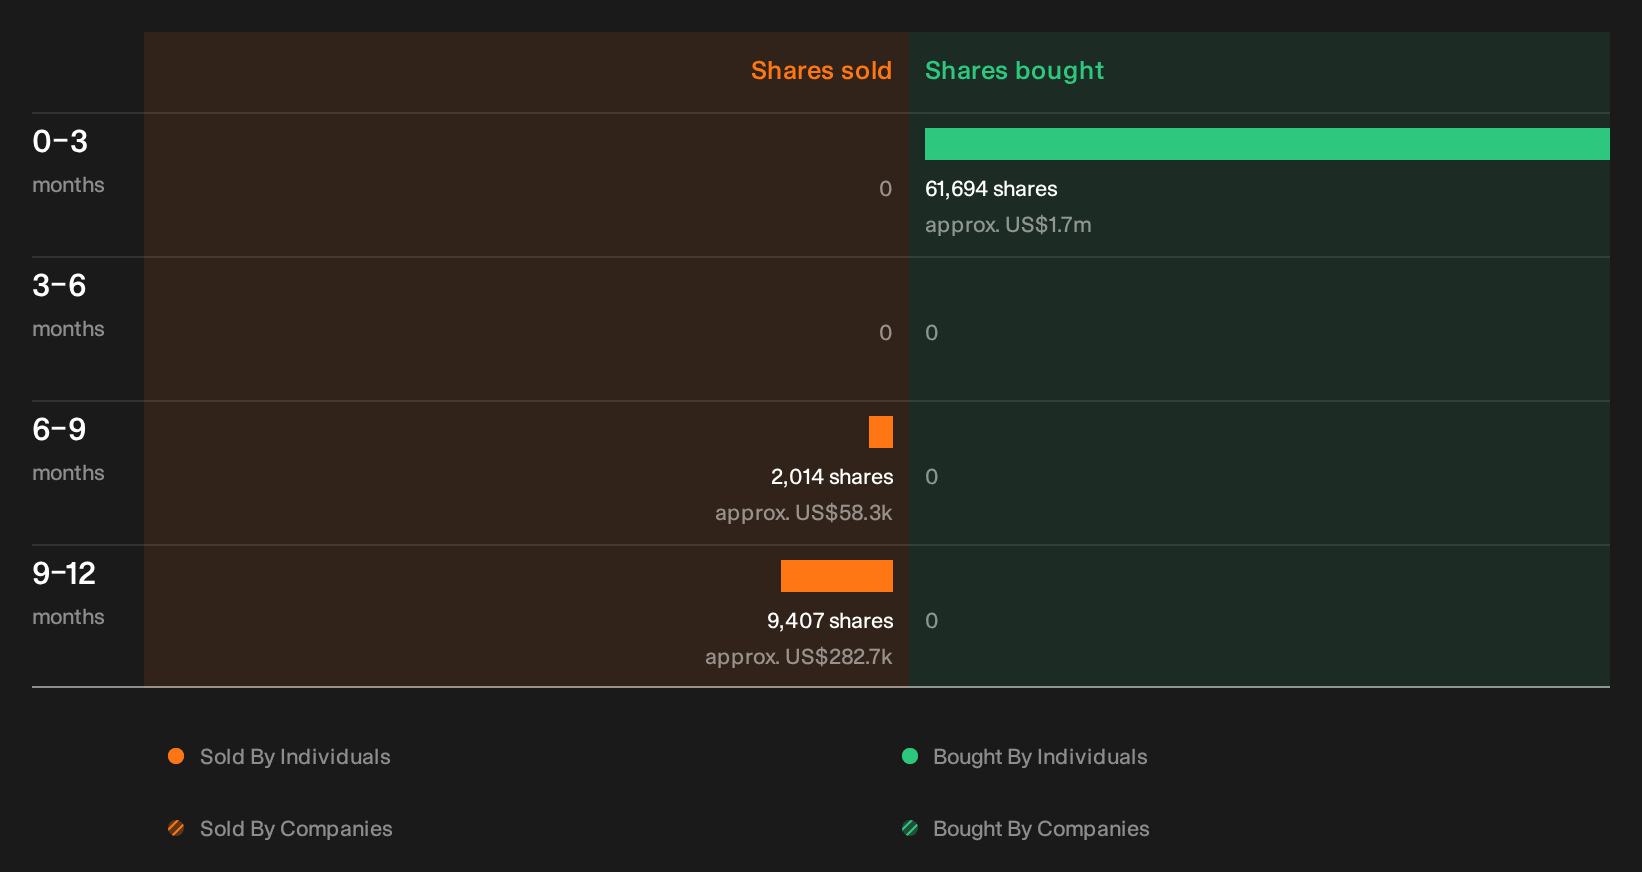Click the 'approx. US$1.7m' amount

(1008, 225)
